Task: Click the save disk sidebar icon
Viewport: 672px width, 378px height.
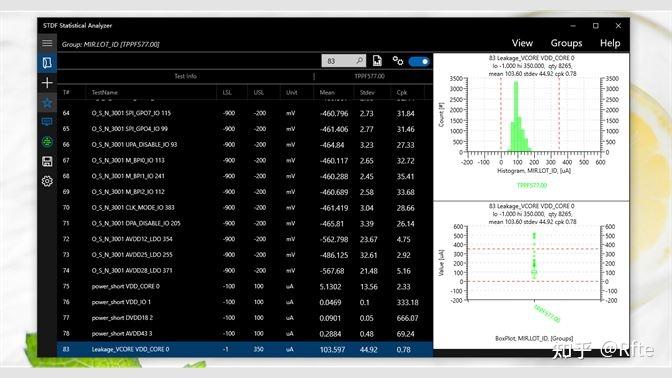Action: [47, 162]
